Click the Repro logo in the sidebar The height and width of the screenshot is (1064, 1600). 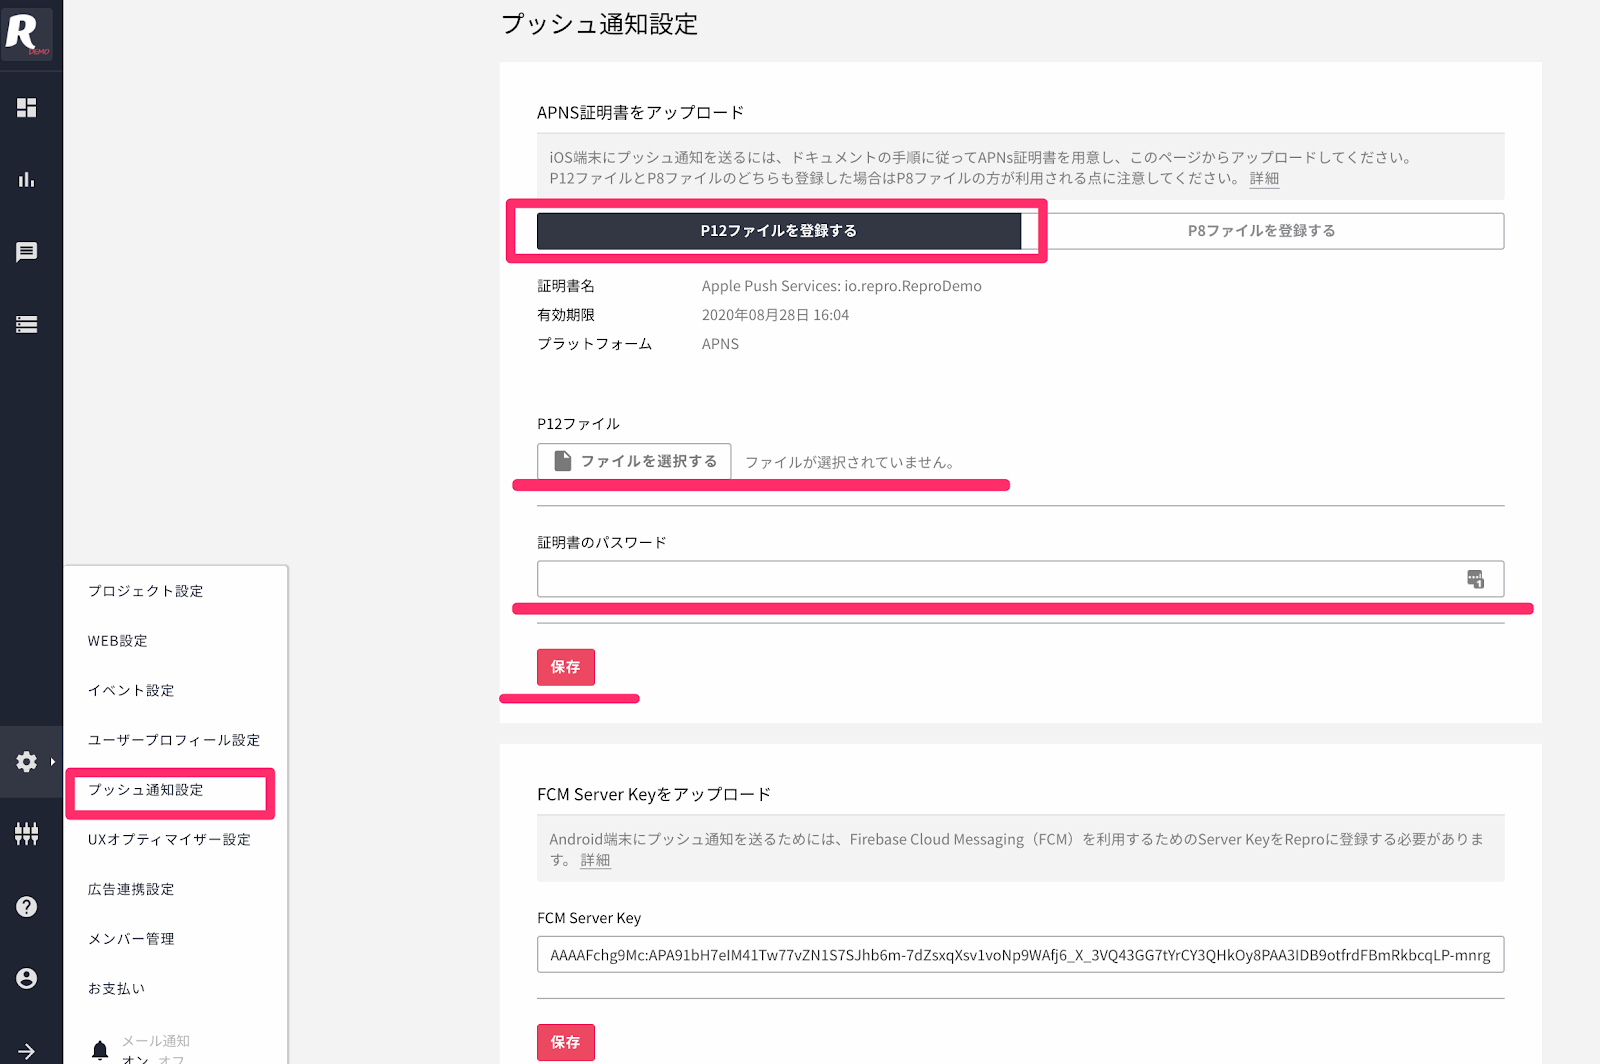click(26, 32)
